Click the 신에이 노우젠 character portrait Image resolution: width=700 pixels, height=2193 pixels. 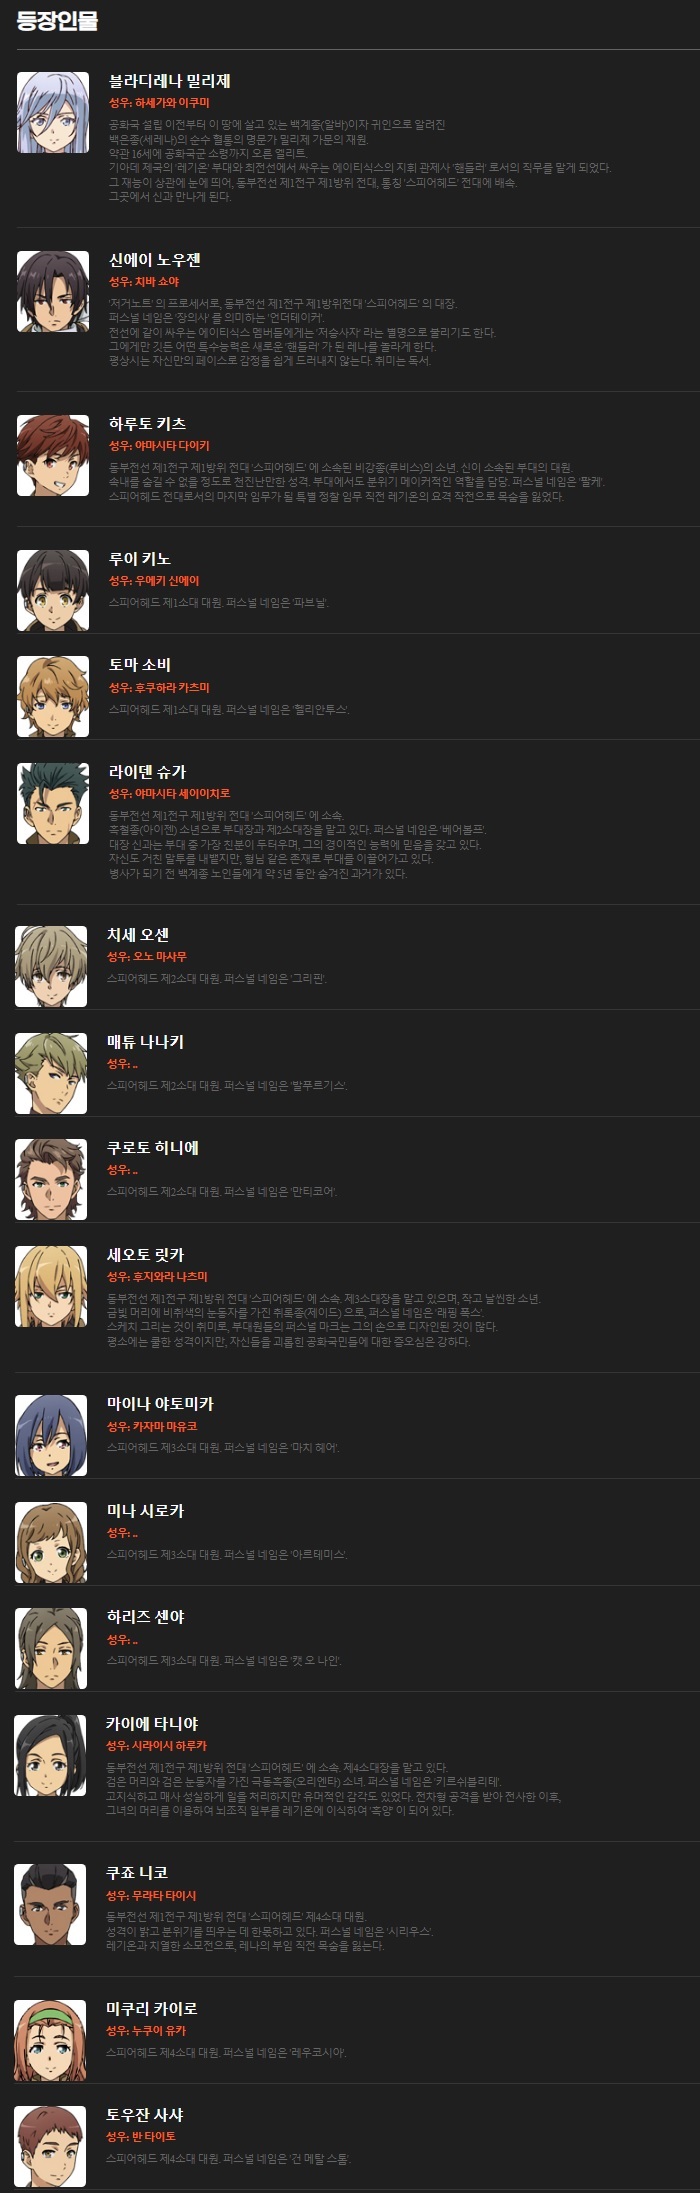click(53, 291)
